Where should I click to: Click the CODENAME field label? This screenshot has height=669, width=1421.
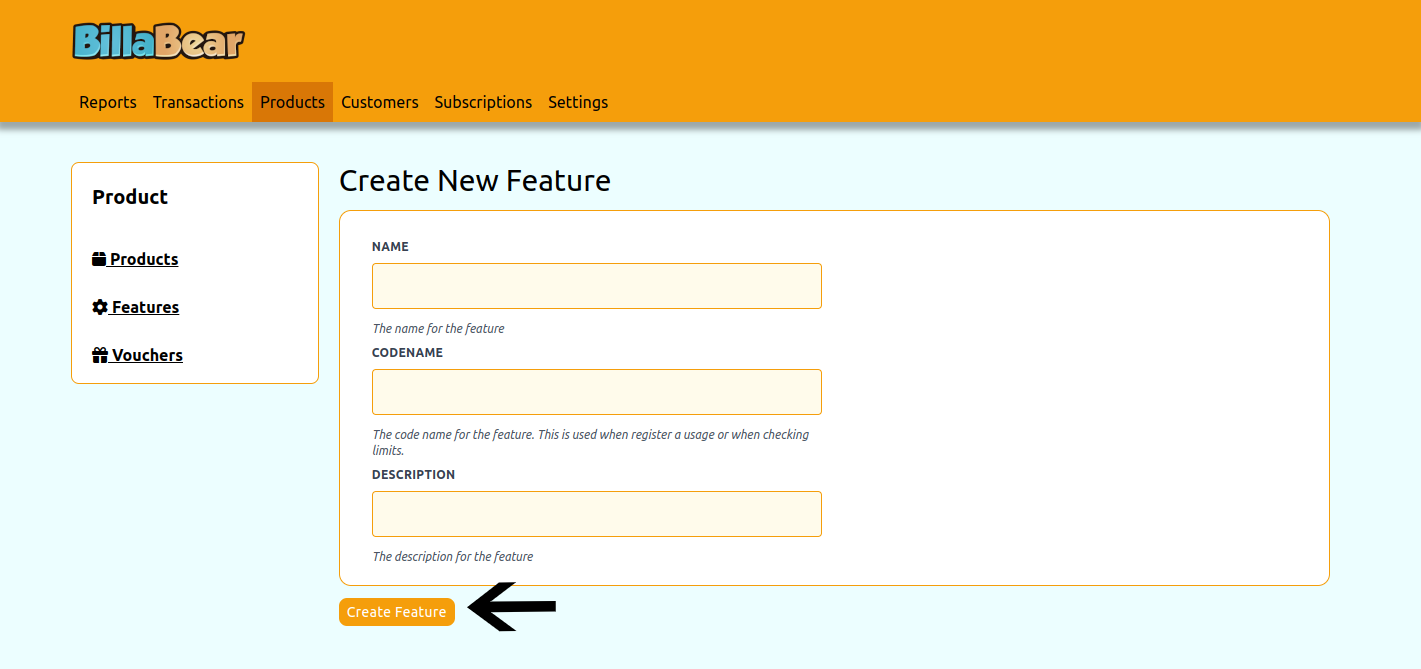pos(407,353)
